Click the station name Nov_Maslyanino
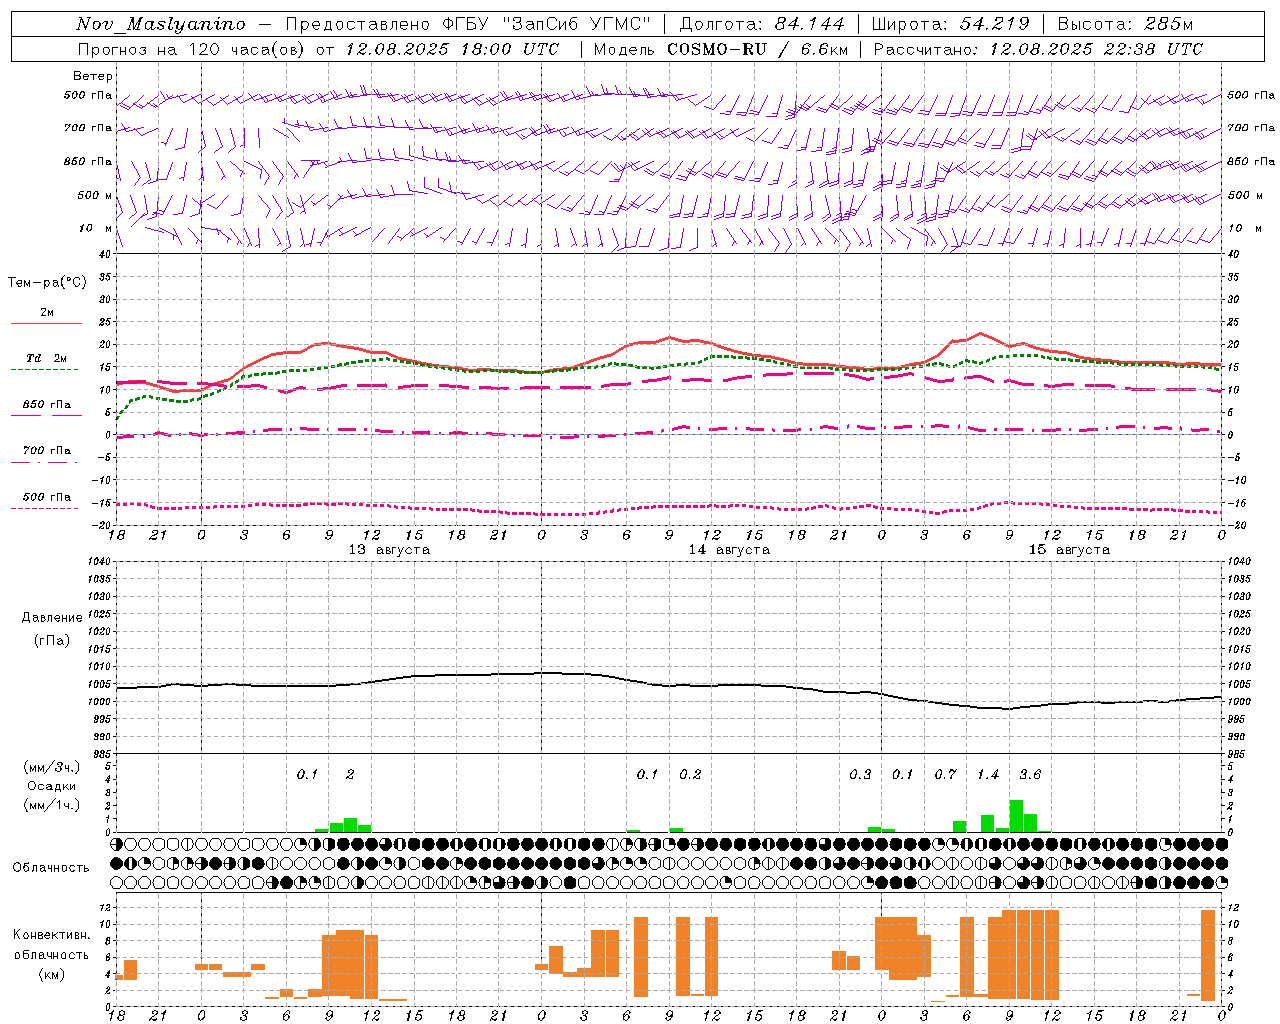This screenshot has height=1024, width=1280. 161,24
